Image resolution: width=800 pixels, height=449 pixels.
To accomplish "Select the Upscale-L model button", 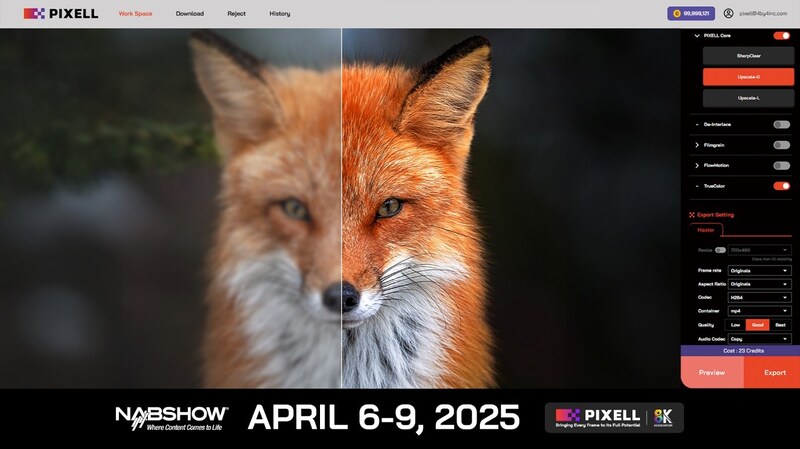I will tap(741, 97).
